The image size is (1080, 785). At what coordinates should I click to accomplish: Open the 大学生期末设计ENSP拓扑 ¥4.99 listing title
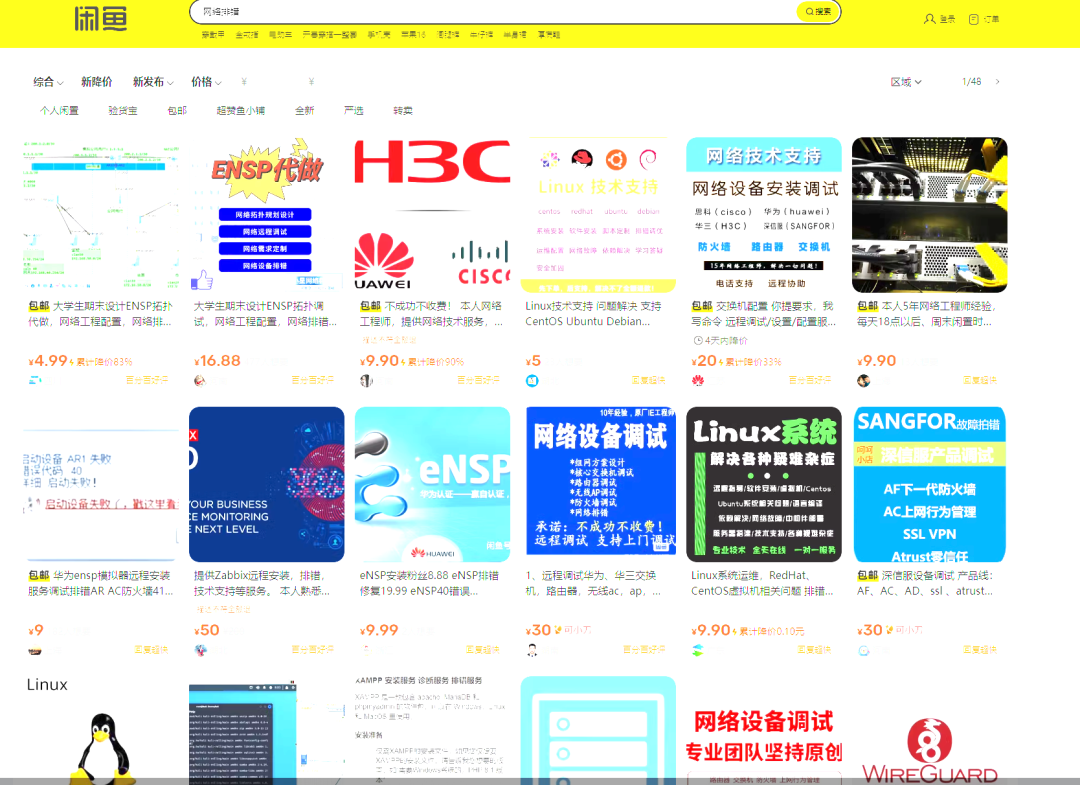[x=101, y=313]
